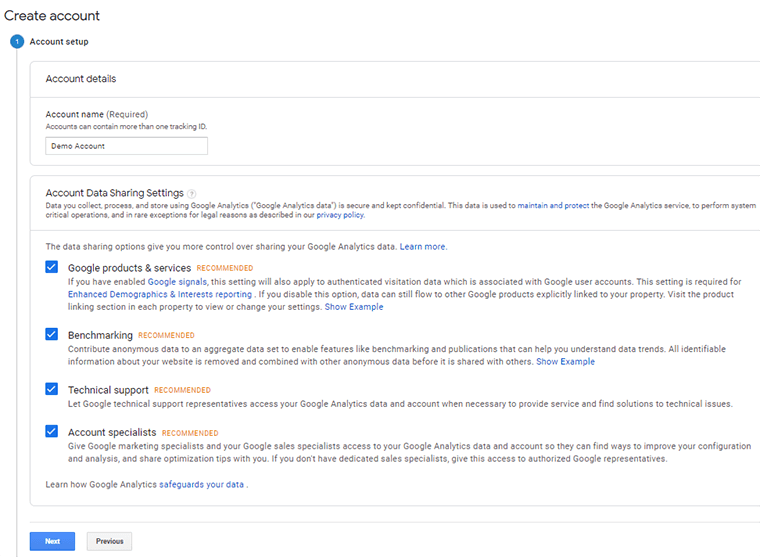Click the Account details section header
This screenshot has width=760, height=557.
pyautogui.click(x=81, y=79)
